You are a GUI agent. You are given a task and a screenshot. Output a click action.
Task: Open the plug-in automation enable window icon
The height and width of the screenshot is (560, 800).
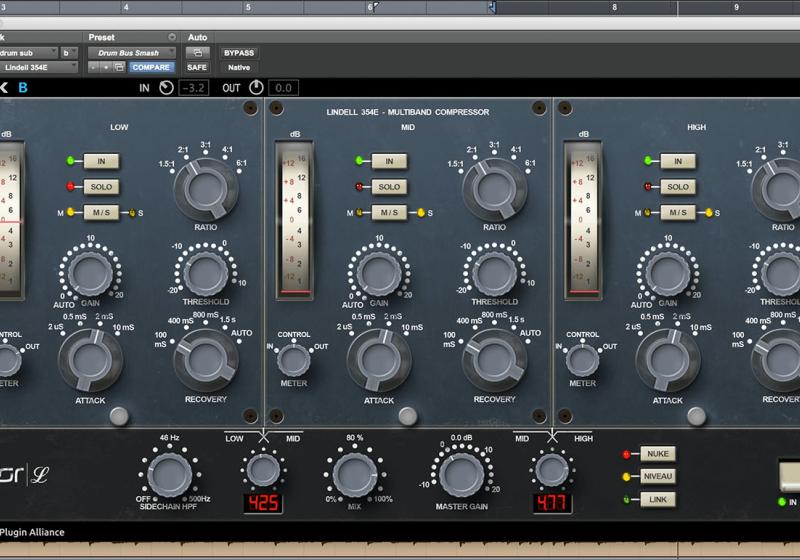coord(197,53)
